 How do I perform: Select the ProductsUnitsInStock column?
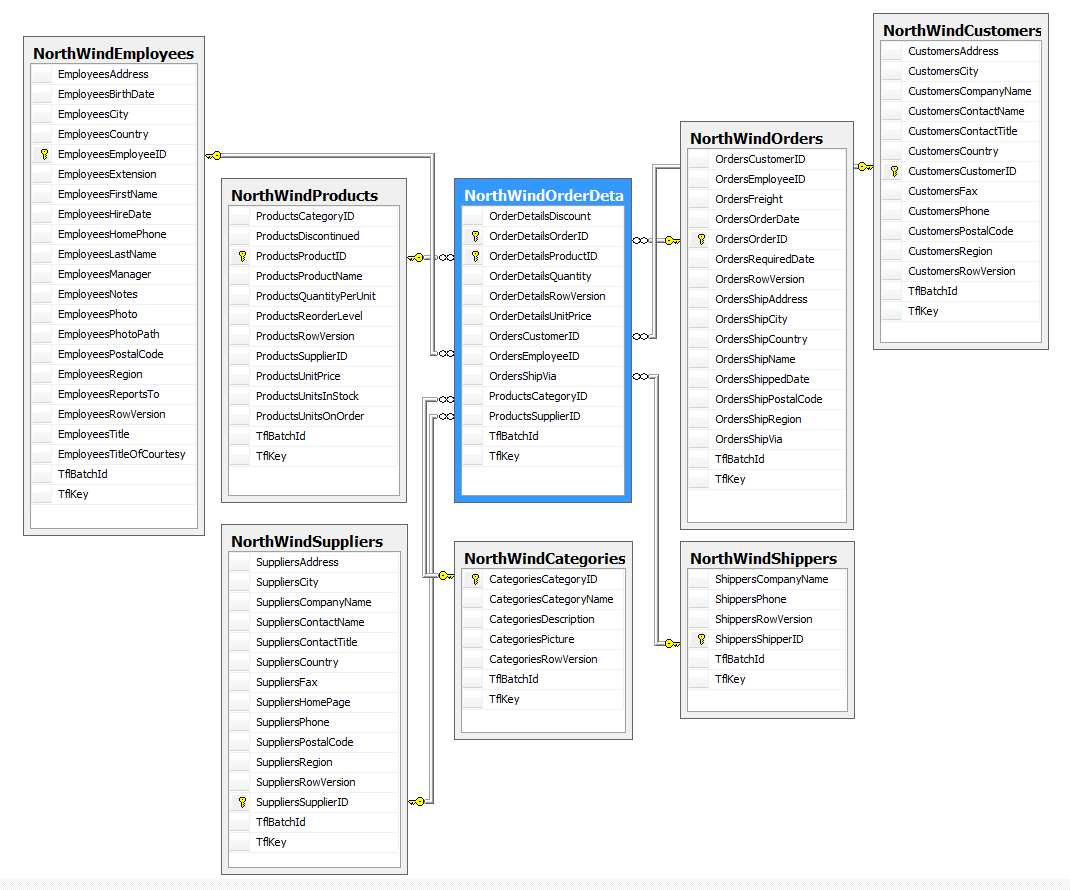[x=313, y=396]
